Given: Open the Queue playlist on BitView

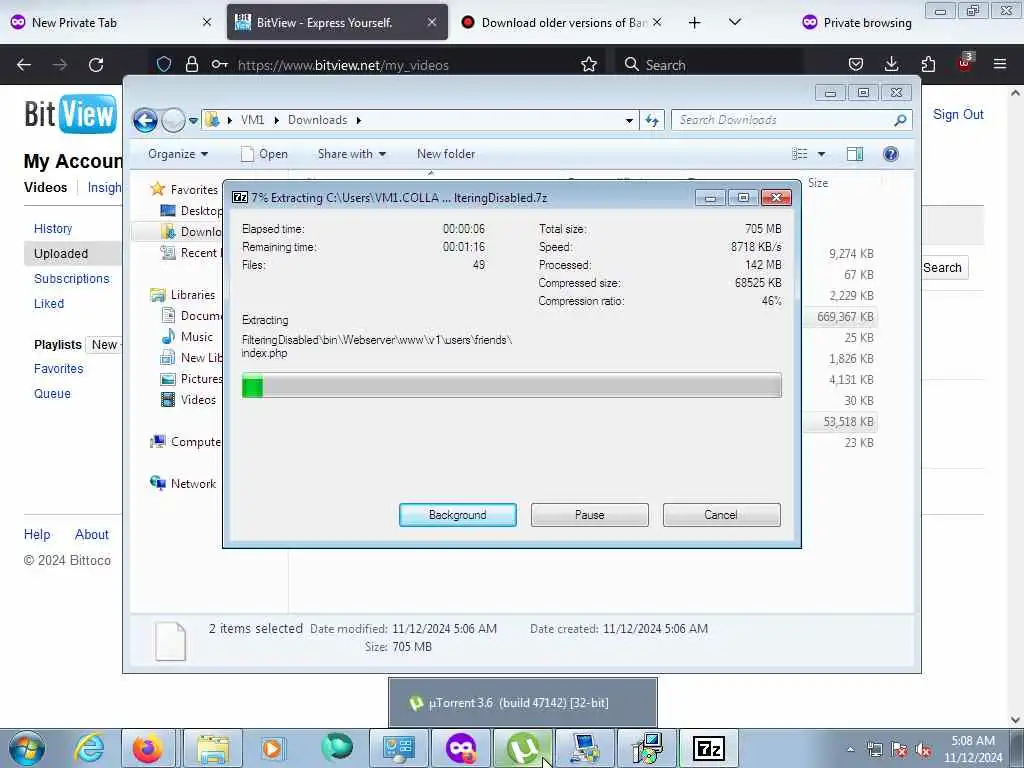Looking at the screenshot, I should coord(52,394).
